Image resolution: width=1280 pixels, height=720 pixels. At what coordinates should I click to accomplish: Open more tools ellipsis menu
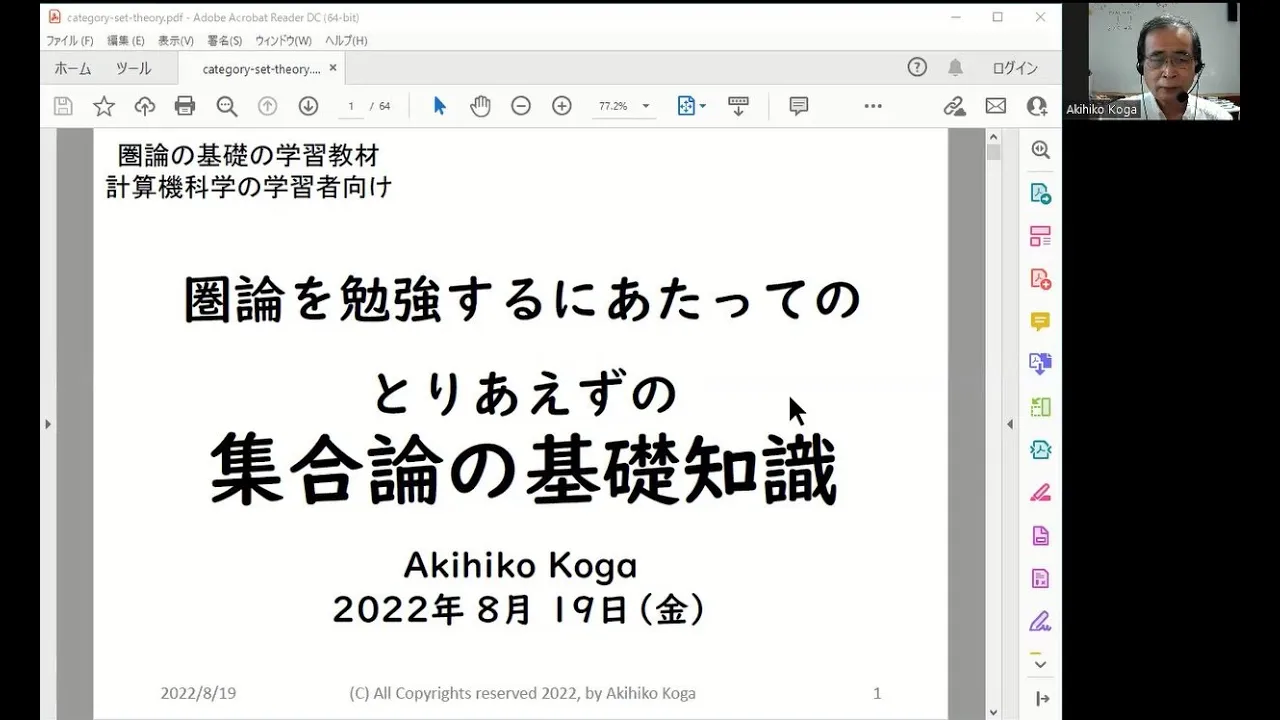[873, 106]
